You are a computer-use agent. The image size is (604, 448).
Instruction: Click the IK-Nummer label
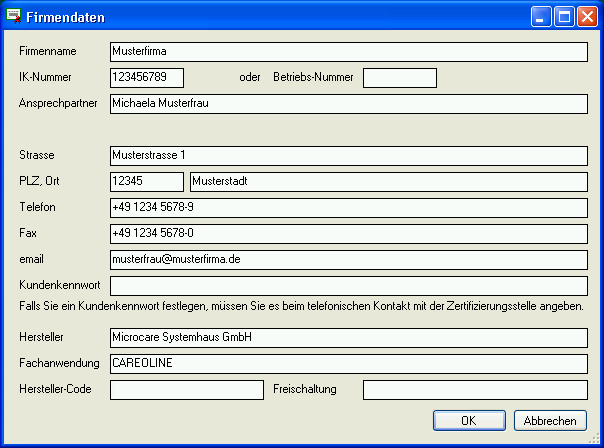click(45, 77)
